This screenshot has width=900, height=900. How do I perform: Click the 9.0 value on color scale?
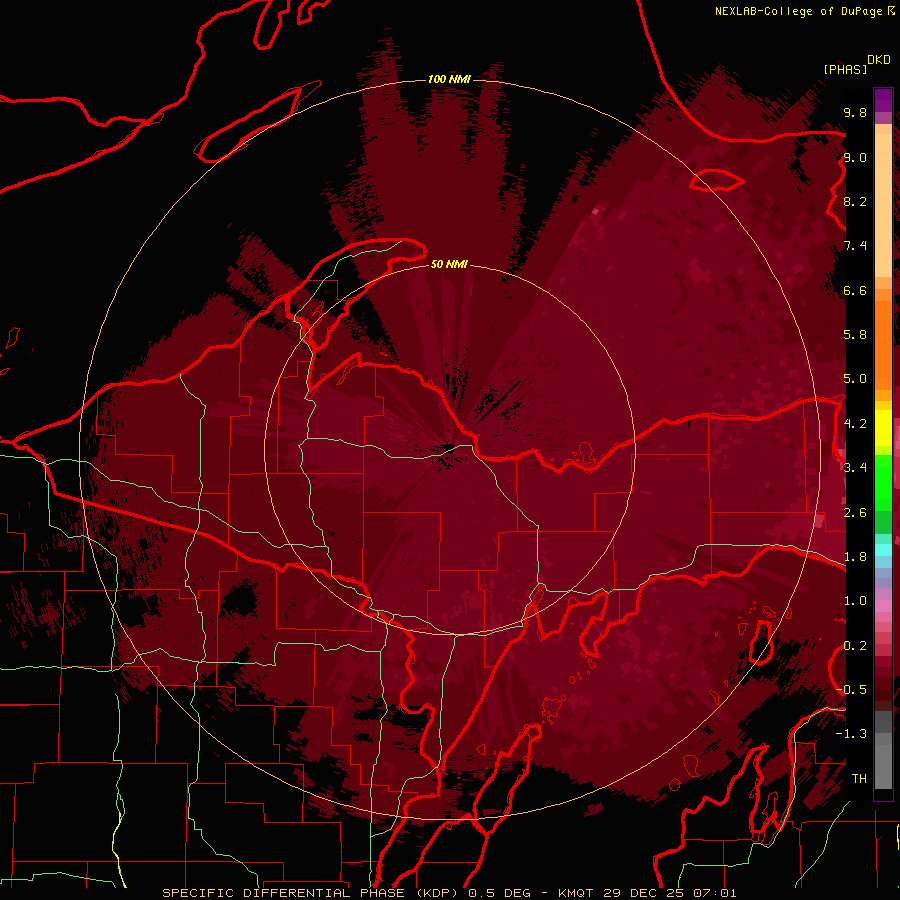coord(855,157)
